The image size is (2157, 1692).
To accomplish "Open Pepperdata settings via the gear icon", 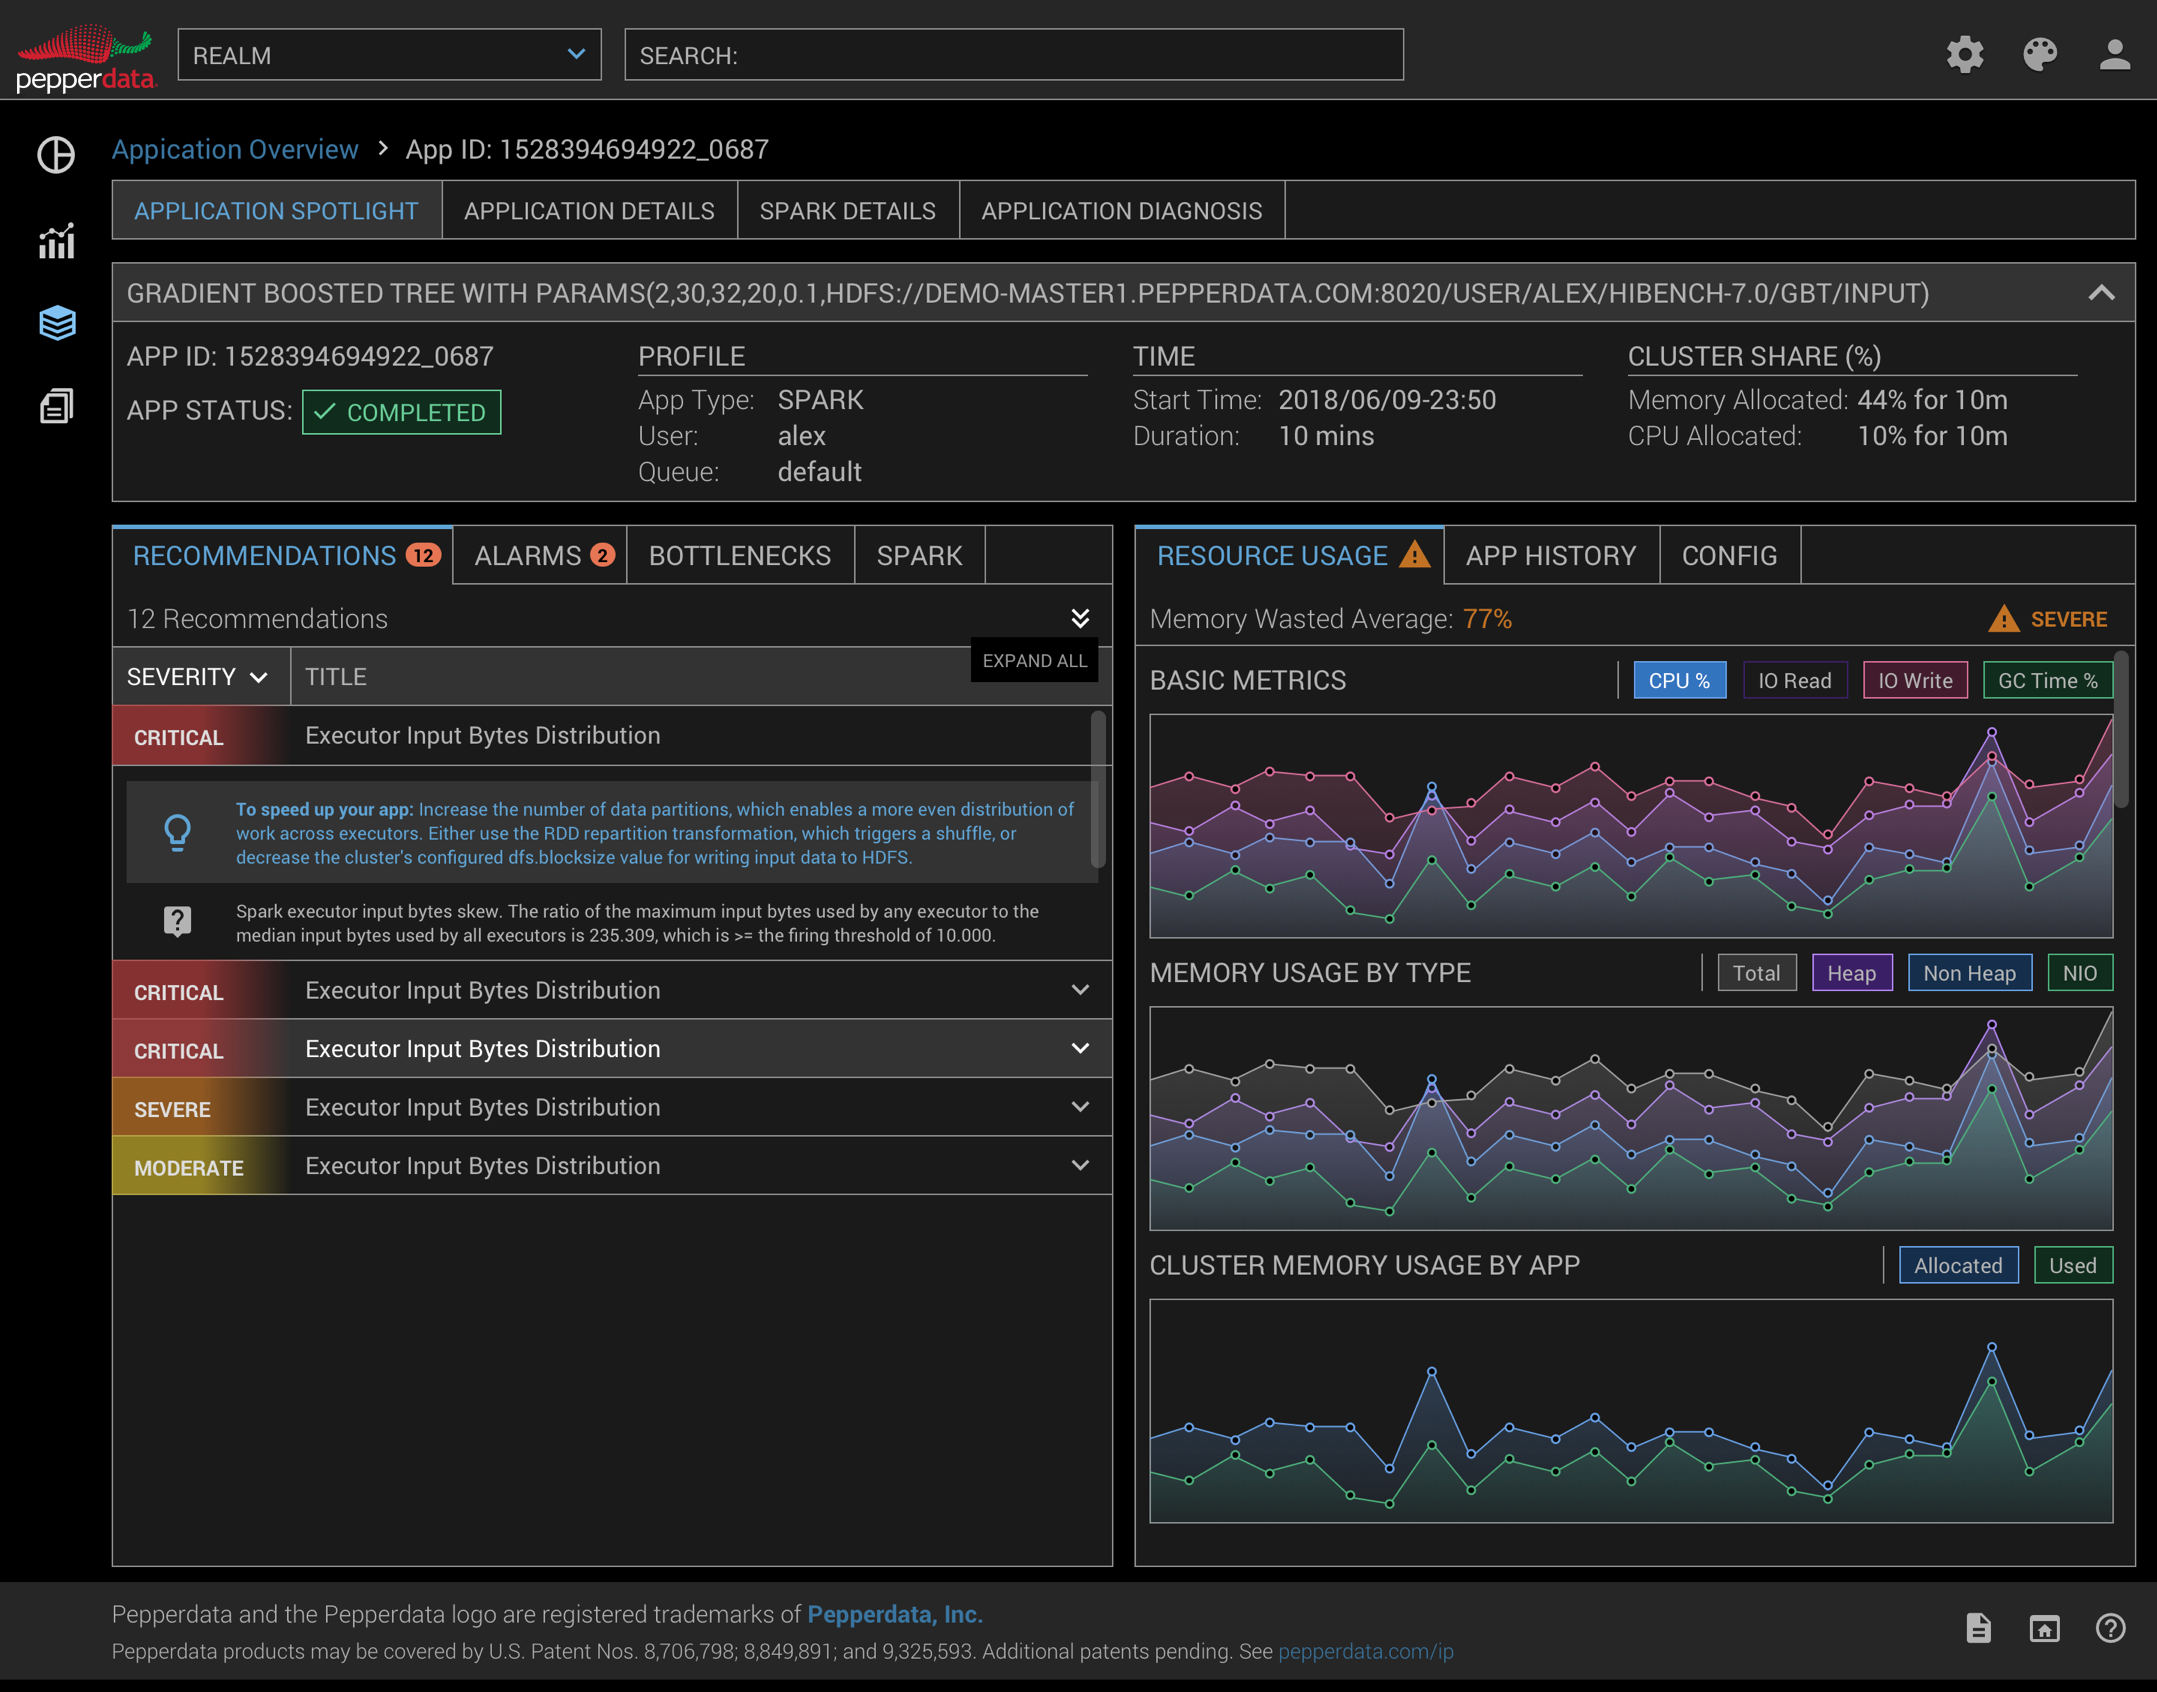I will [x=1965, y=55].
